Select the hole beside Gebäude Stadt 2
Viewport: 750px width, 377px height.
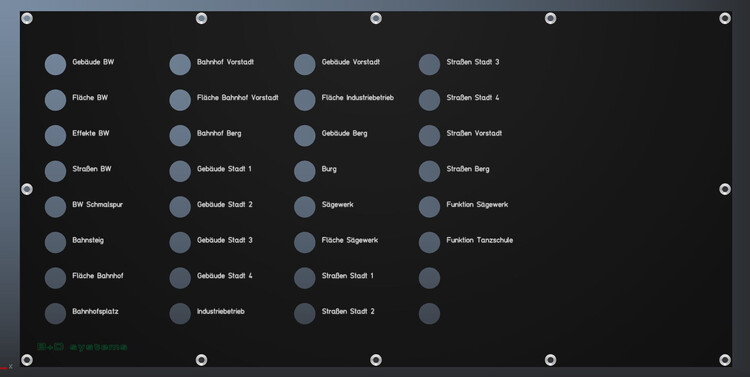[x=180, y=207]
